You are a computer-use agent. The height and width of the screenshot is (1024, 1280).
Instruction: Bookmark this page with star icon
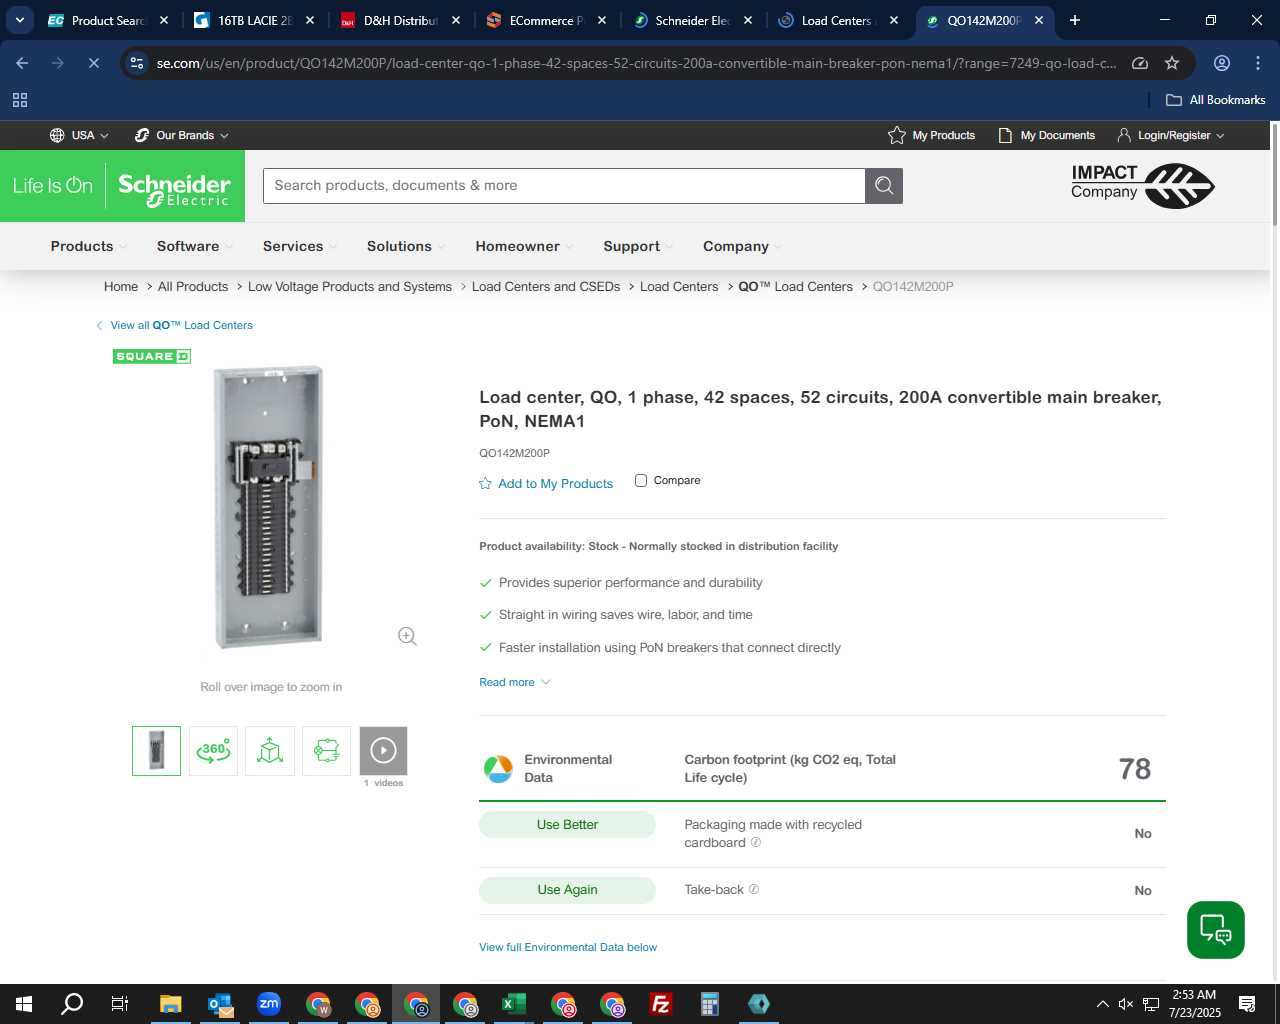(x=1172, y=63)
